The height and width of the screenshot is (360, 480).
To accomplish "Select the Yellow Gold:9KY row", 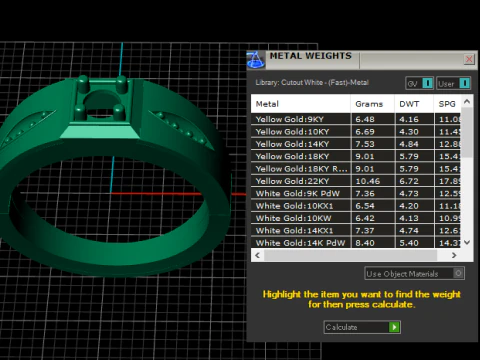I will pyautogui.click(x=356, y=119).
